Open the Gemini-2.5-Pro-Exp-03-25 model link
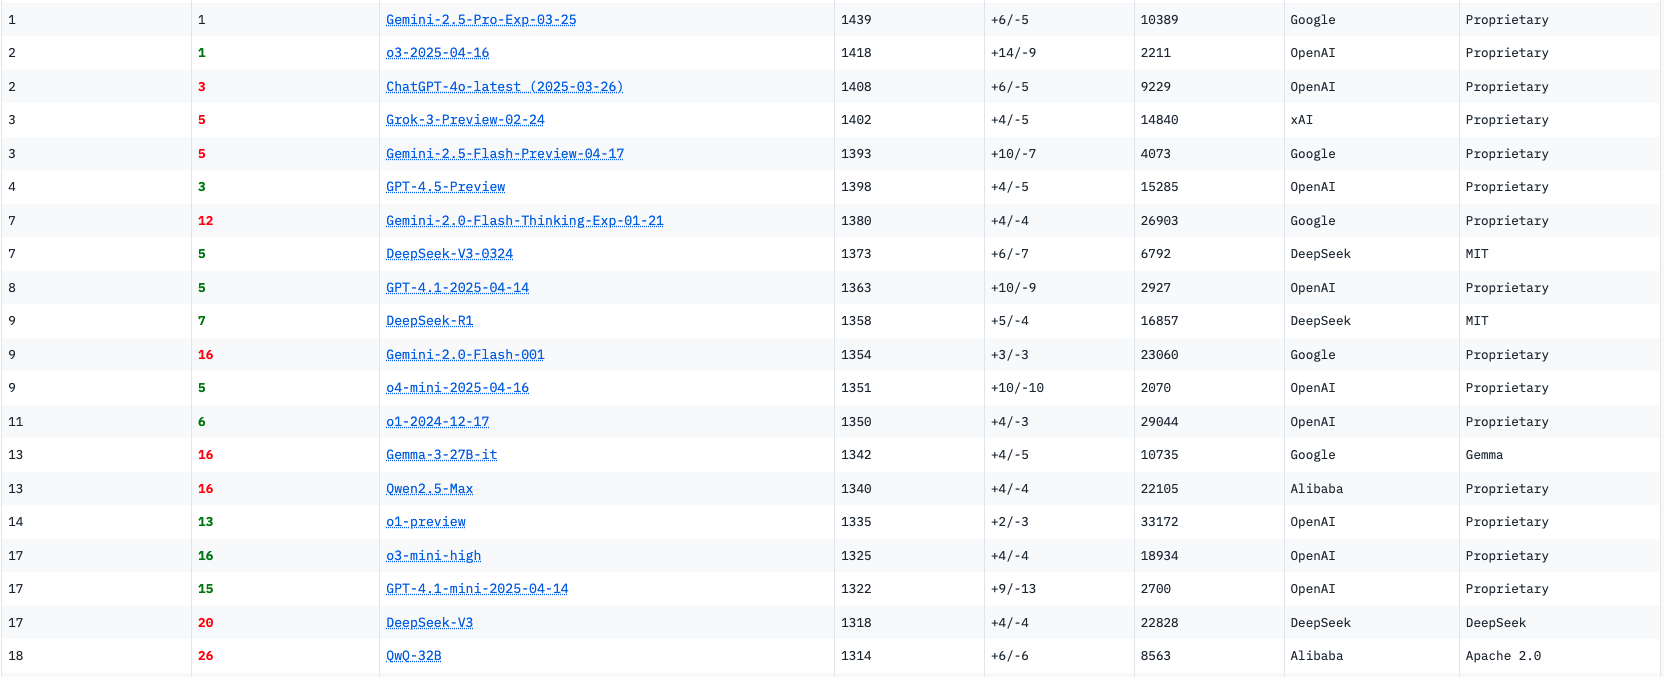Viewport: 1664px width, 677px height. point(481,20)
